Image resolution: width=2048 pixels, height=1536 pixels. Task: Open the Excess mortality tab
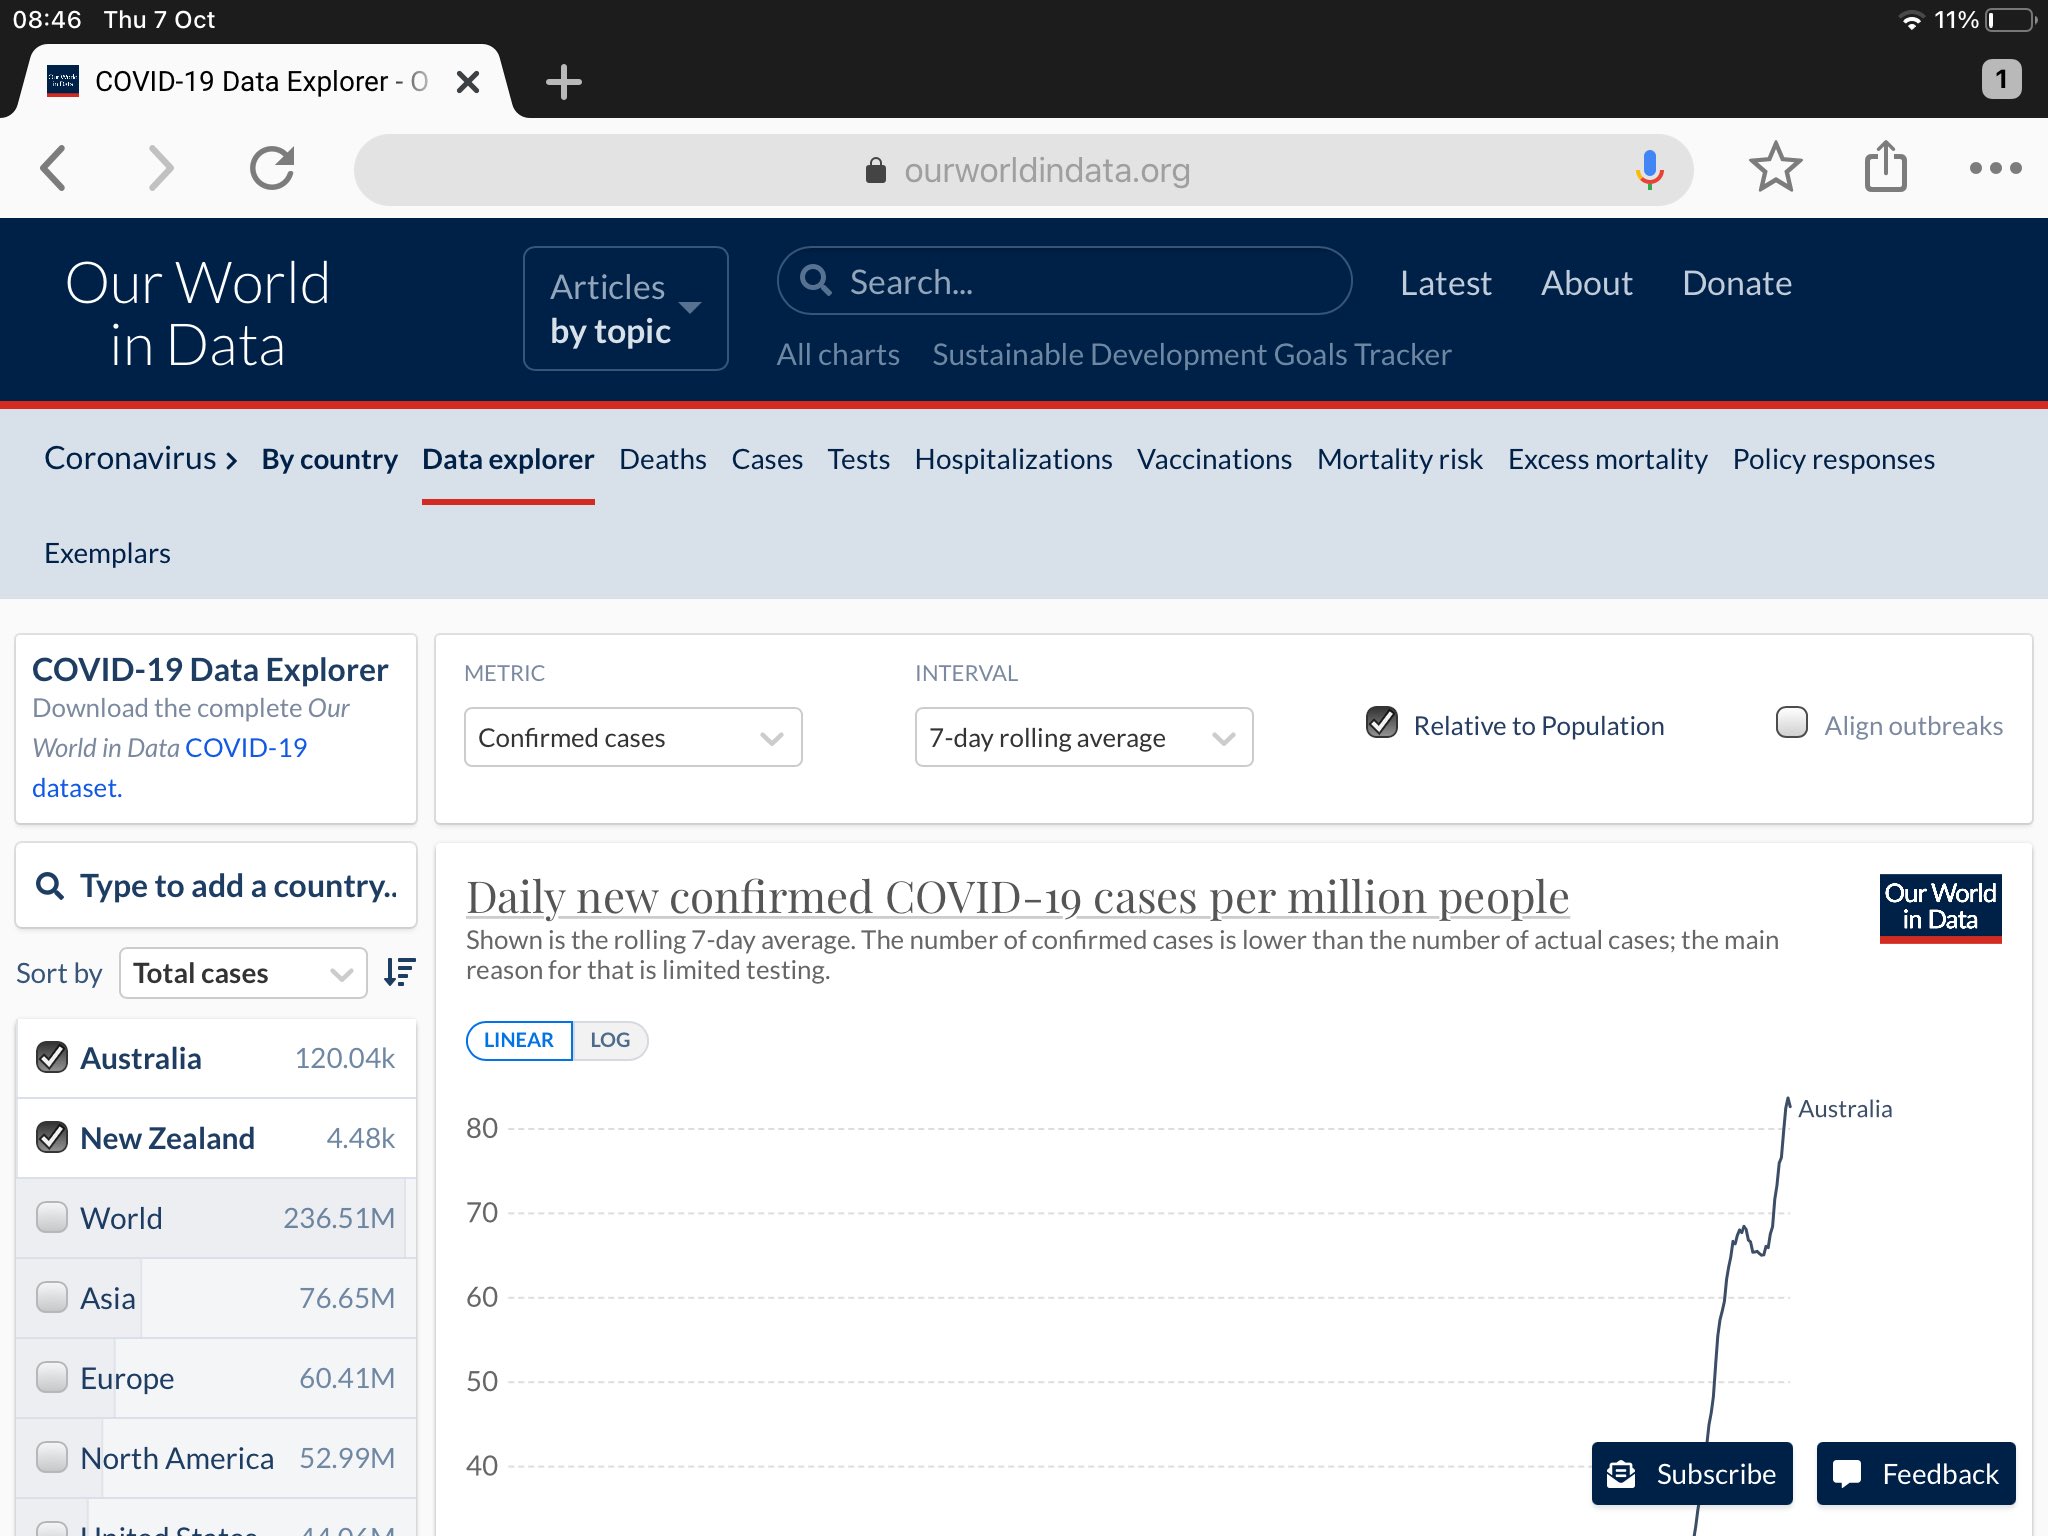tap(1608, 459)
